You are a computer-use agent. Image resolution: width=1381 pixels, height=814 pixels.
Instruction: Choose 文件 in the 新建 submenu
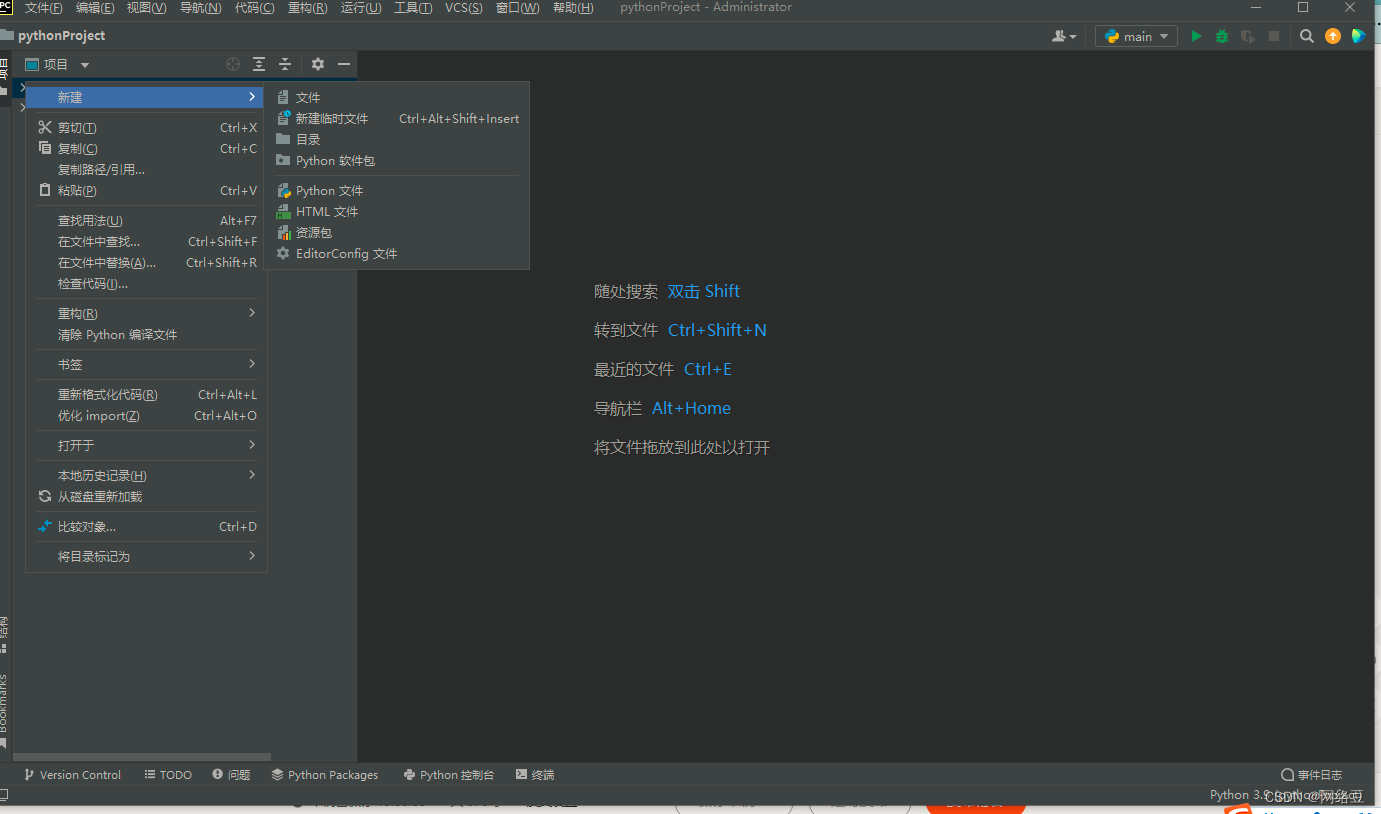[396, 97]
